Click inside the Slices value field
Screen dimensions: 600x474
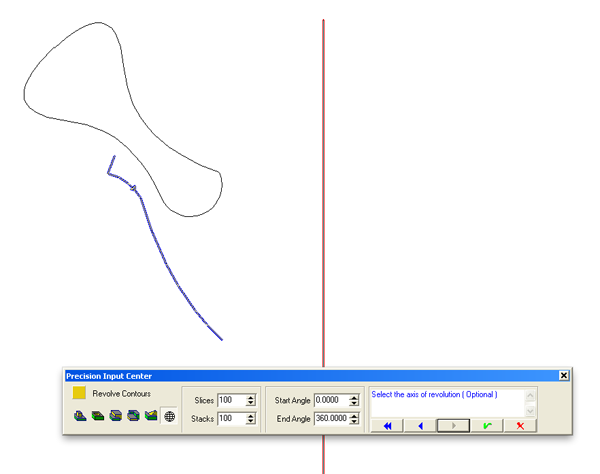(x=232, y=400)
